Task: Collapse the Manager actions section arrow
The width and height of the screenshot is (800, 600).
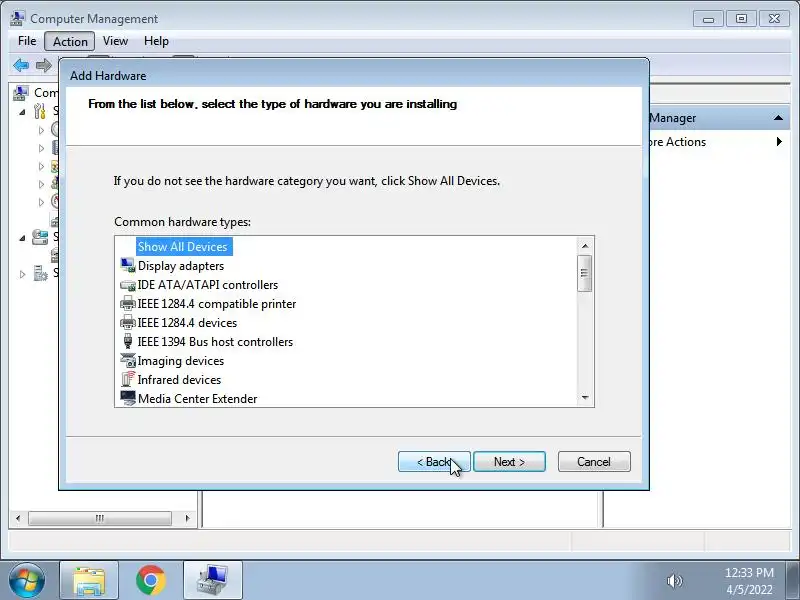Action: [x=778, y=118]
